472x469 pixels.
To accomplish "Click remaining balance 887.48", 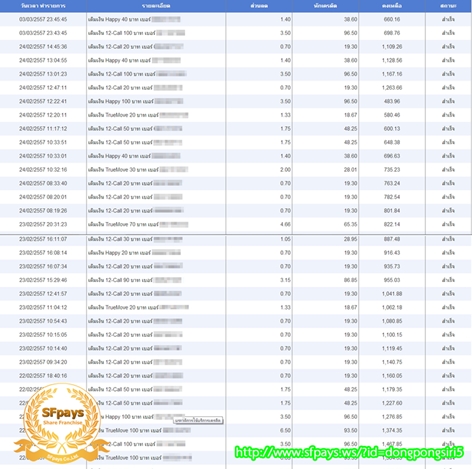I will point(392,239).
